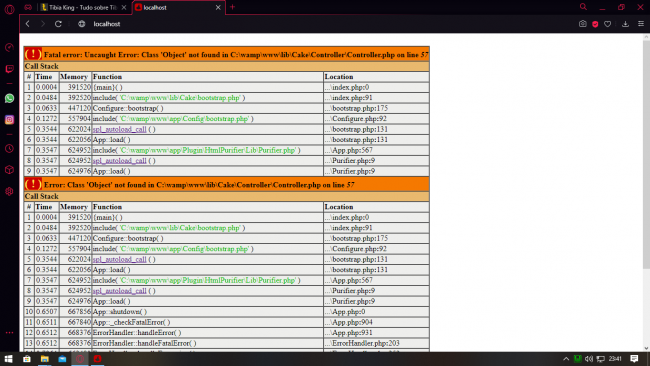This screenshot has width=650, height=366.
Task: Open browsing History from sidebar clock icon
Action: (9, 148)
